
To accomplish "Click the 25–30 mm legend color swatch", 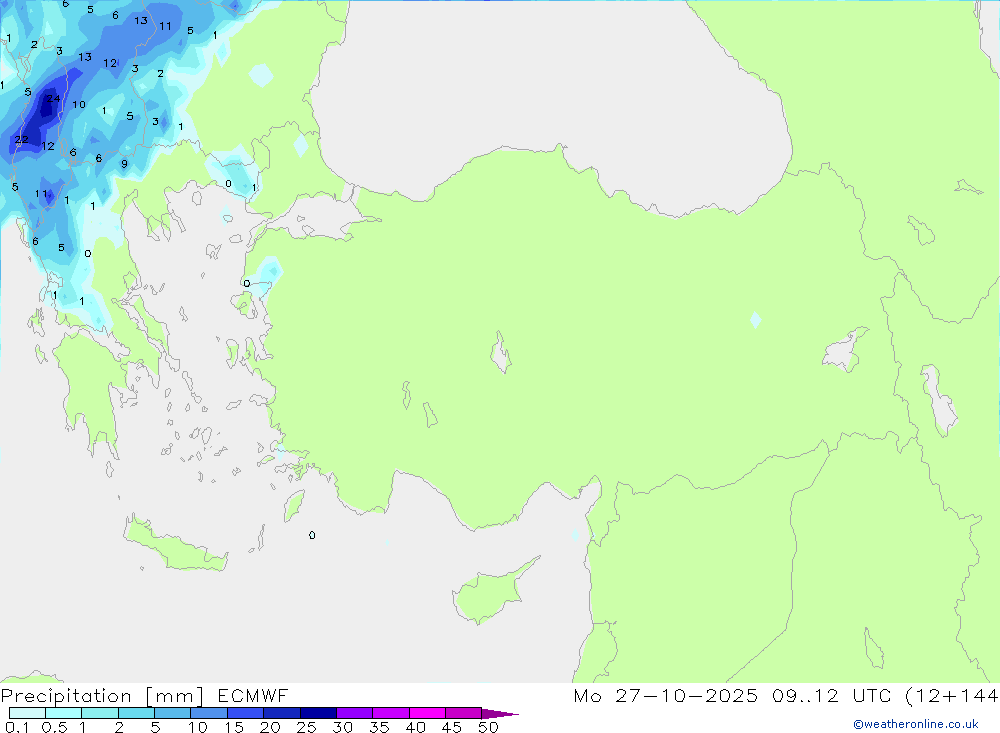I will coord(318,713).
